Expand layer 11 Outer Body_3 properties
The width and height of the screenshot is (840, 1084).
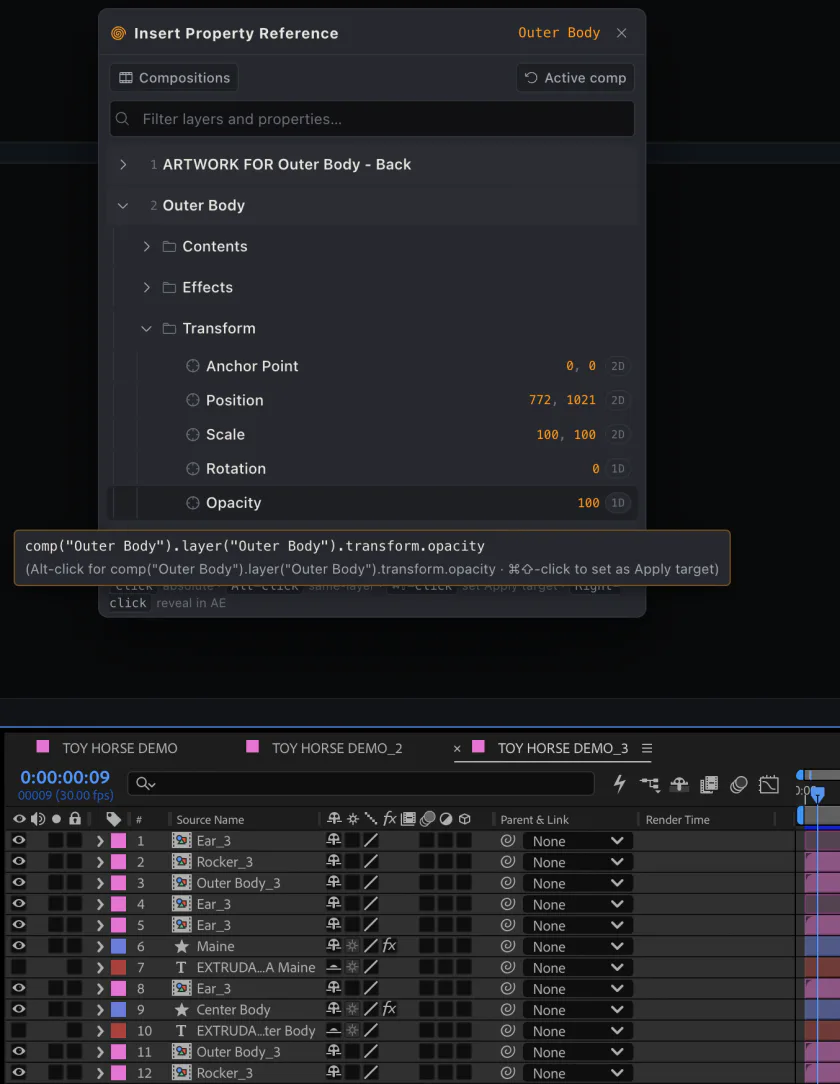[100, 1052]
